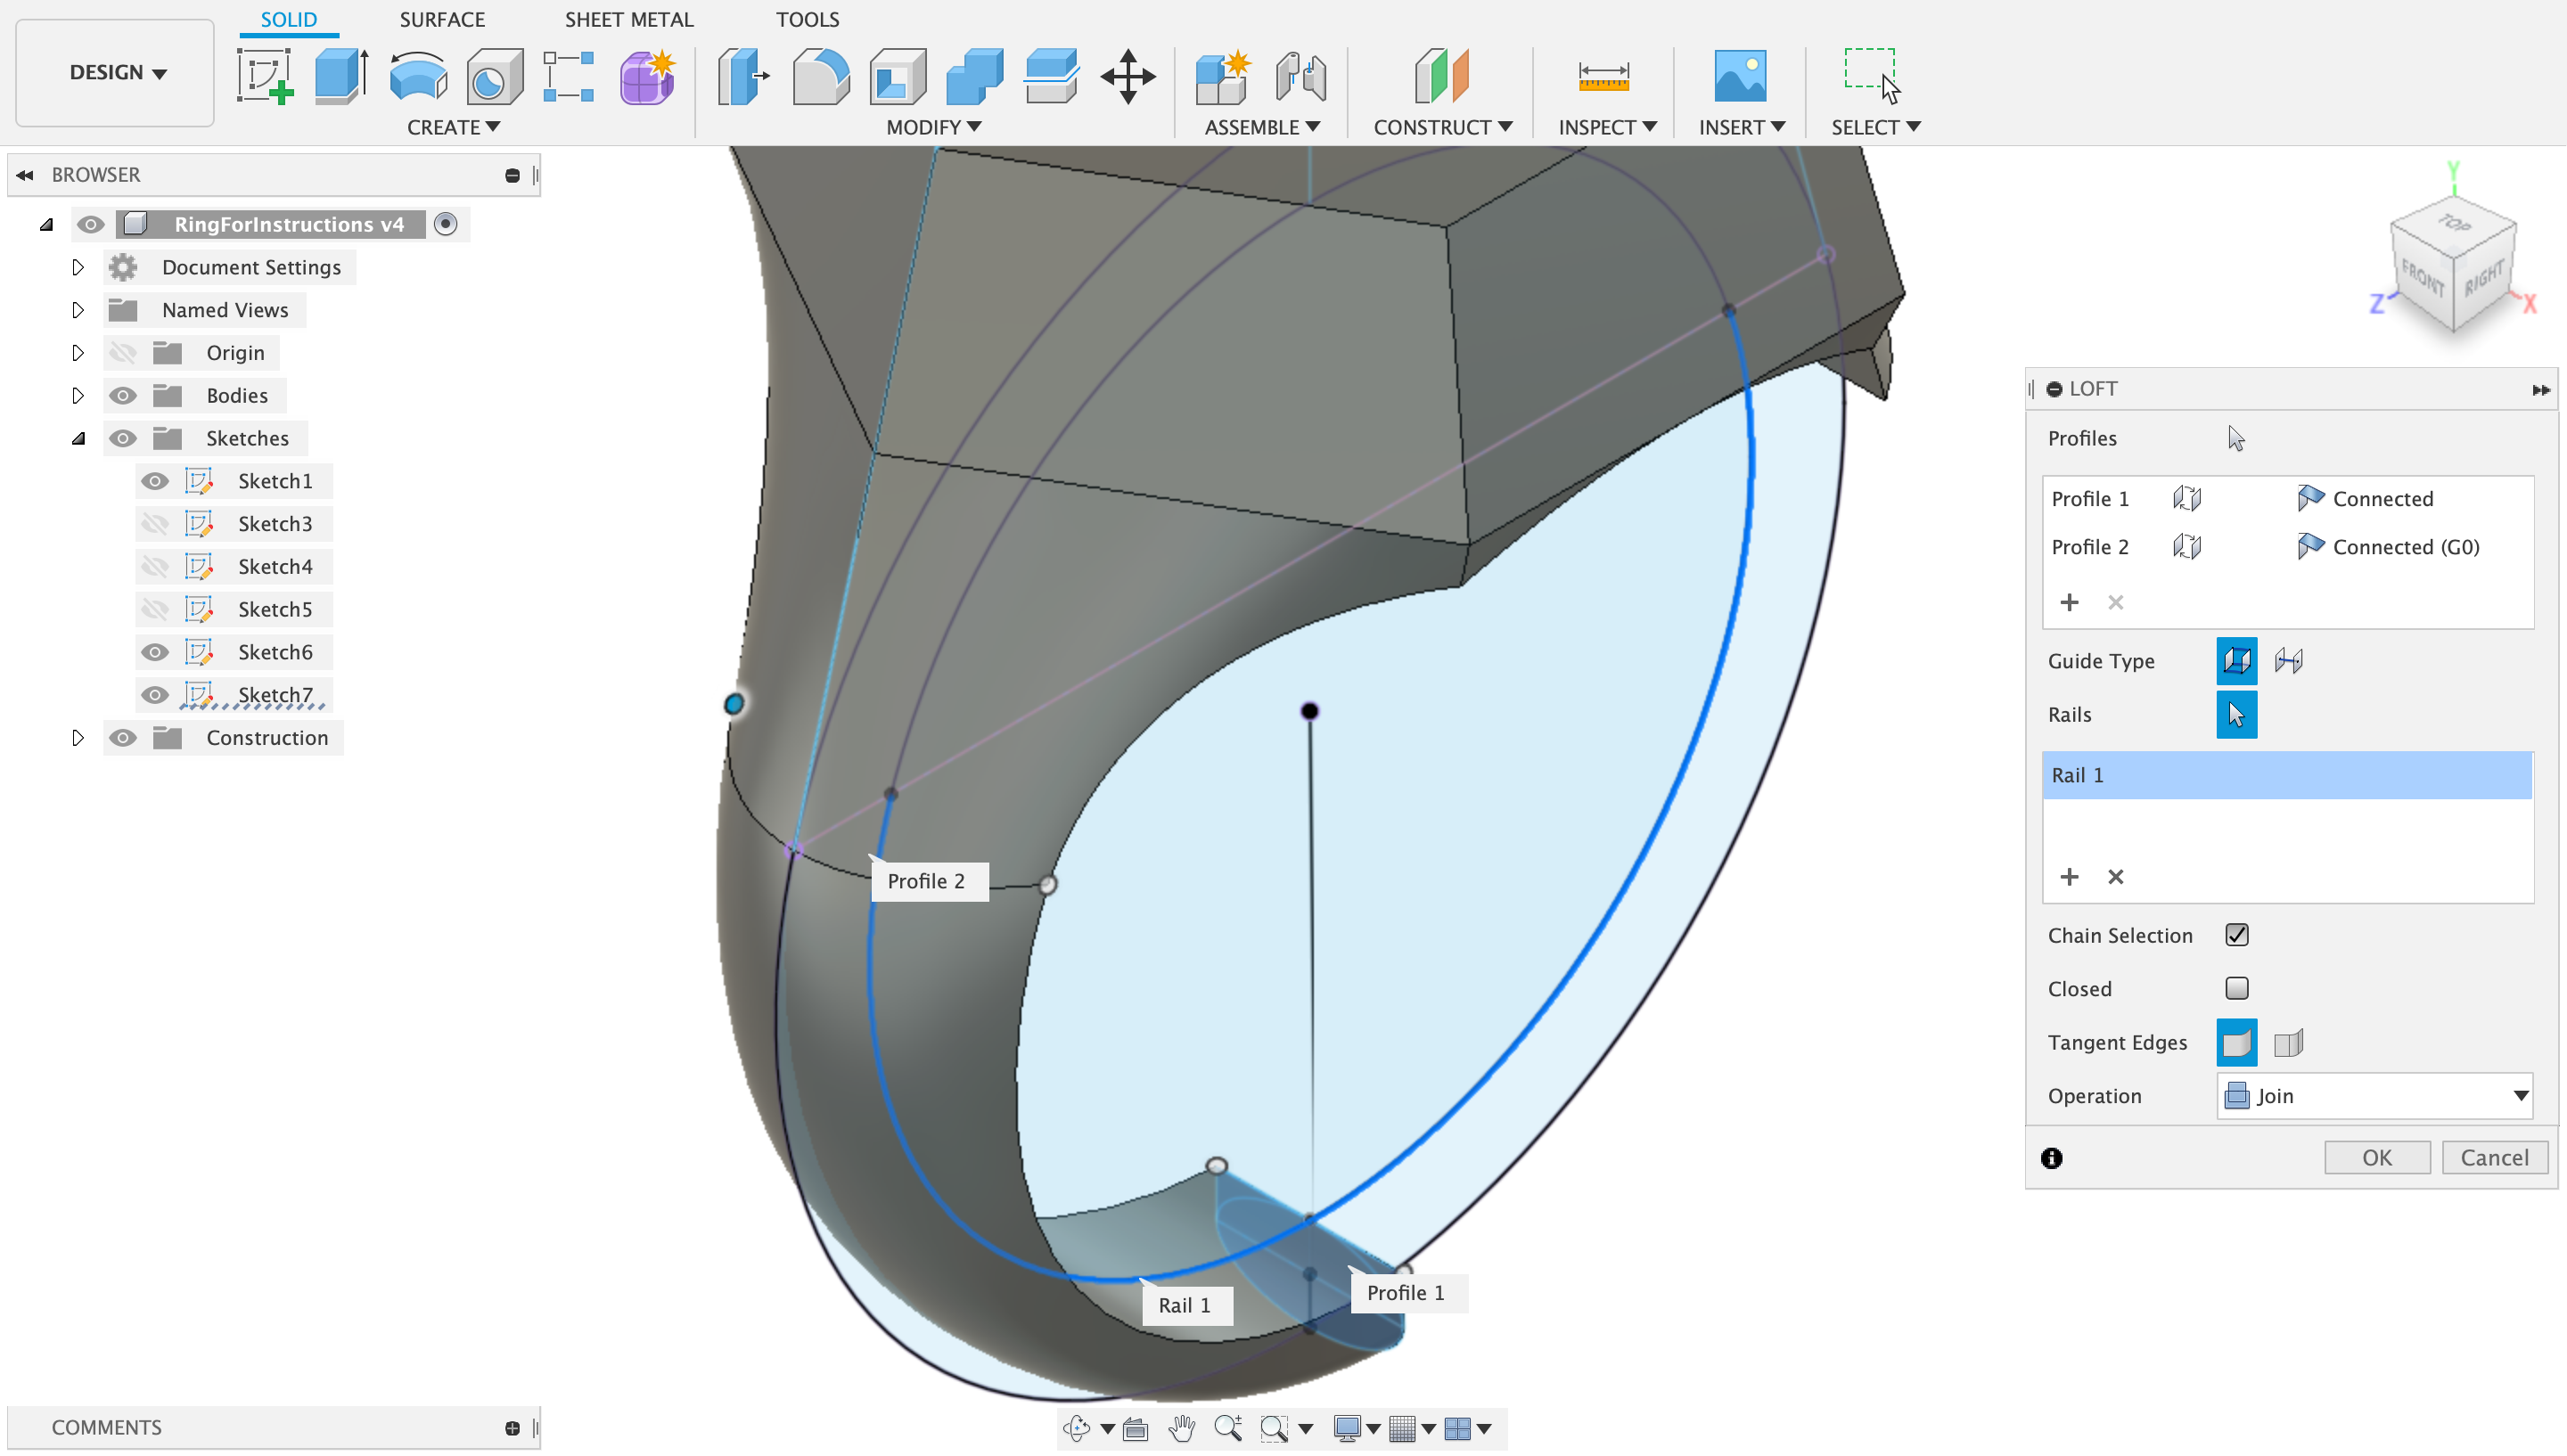Switch to the SHEET METAL tab

[x=628, y=19]
